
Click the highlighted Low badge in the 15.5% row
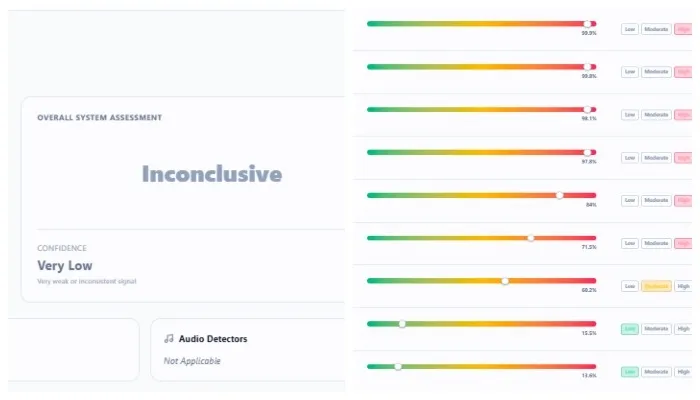629,329
